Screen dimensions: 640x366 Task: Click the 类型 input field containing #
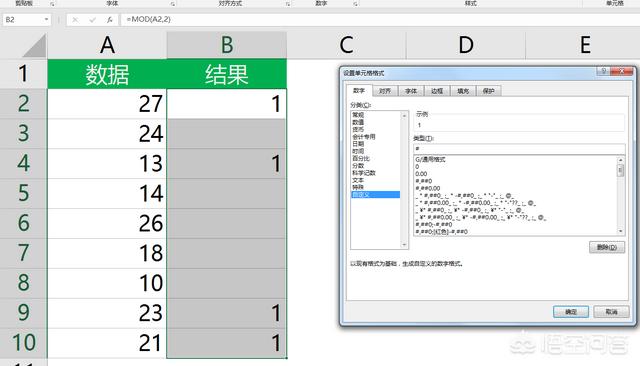pyautogui.click(x=519, y=149)
